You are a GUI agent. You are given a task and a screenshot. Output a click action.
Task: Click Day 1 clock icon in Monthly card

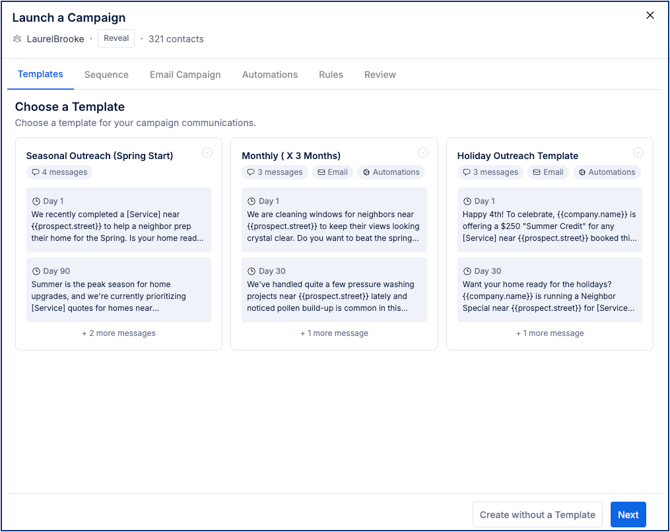(x=252, y=201)
